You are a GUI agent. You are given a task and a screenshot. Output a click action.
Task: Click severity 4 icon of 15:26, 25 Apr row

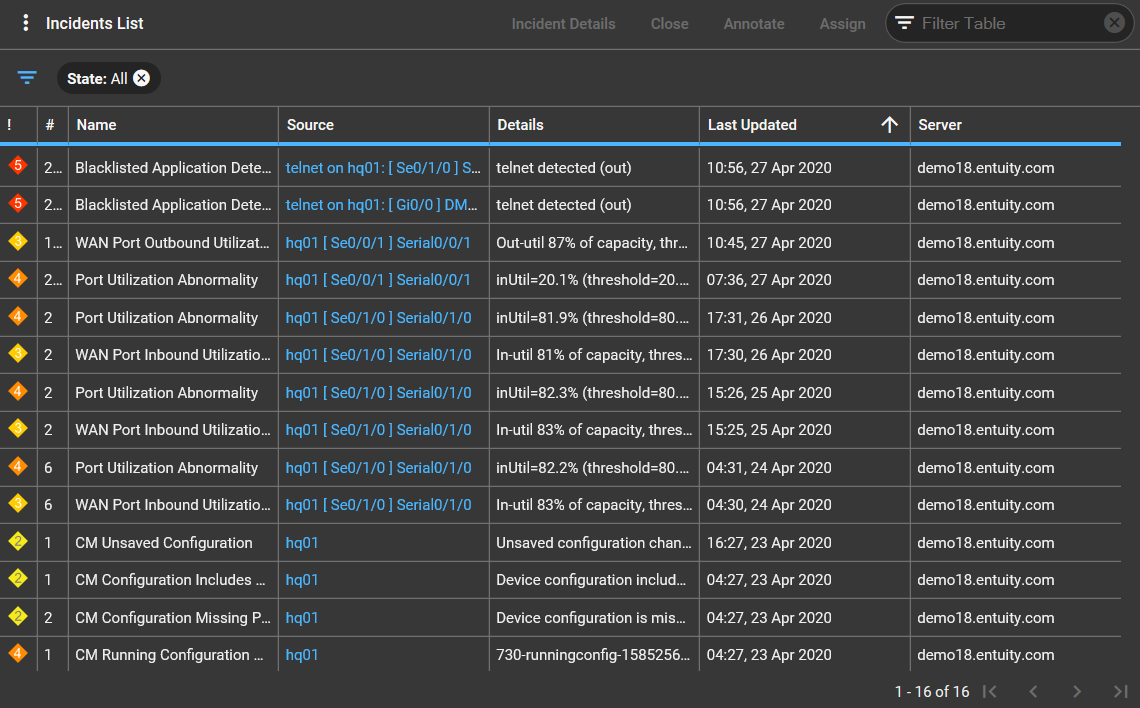pyautogui.click(x=18, y=391)
